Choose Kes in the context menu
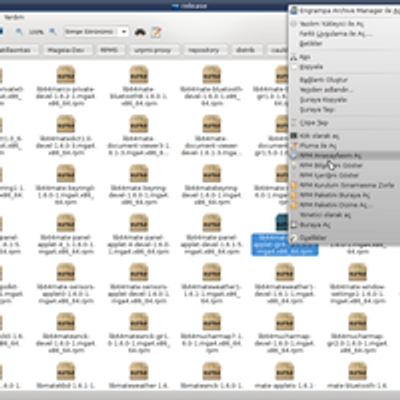Screen dimensions: 400x400 click(x=345, y=57)
